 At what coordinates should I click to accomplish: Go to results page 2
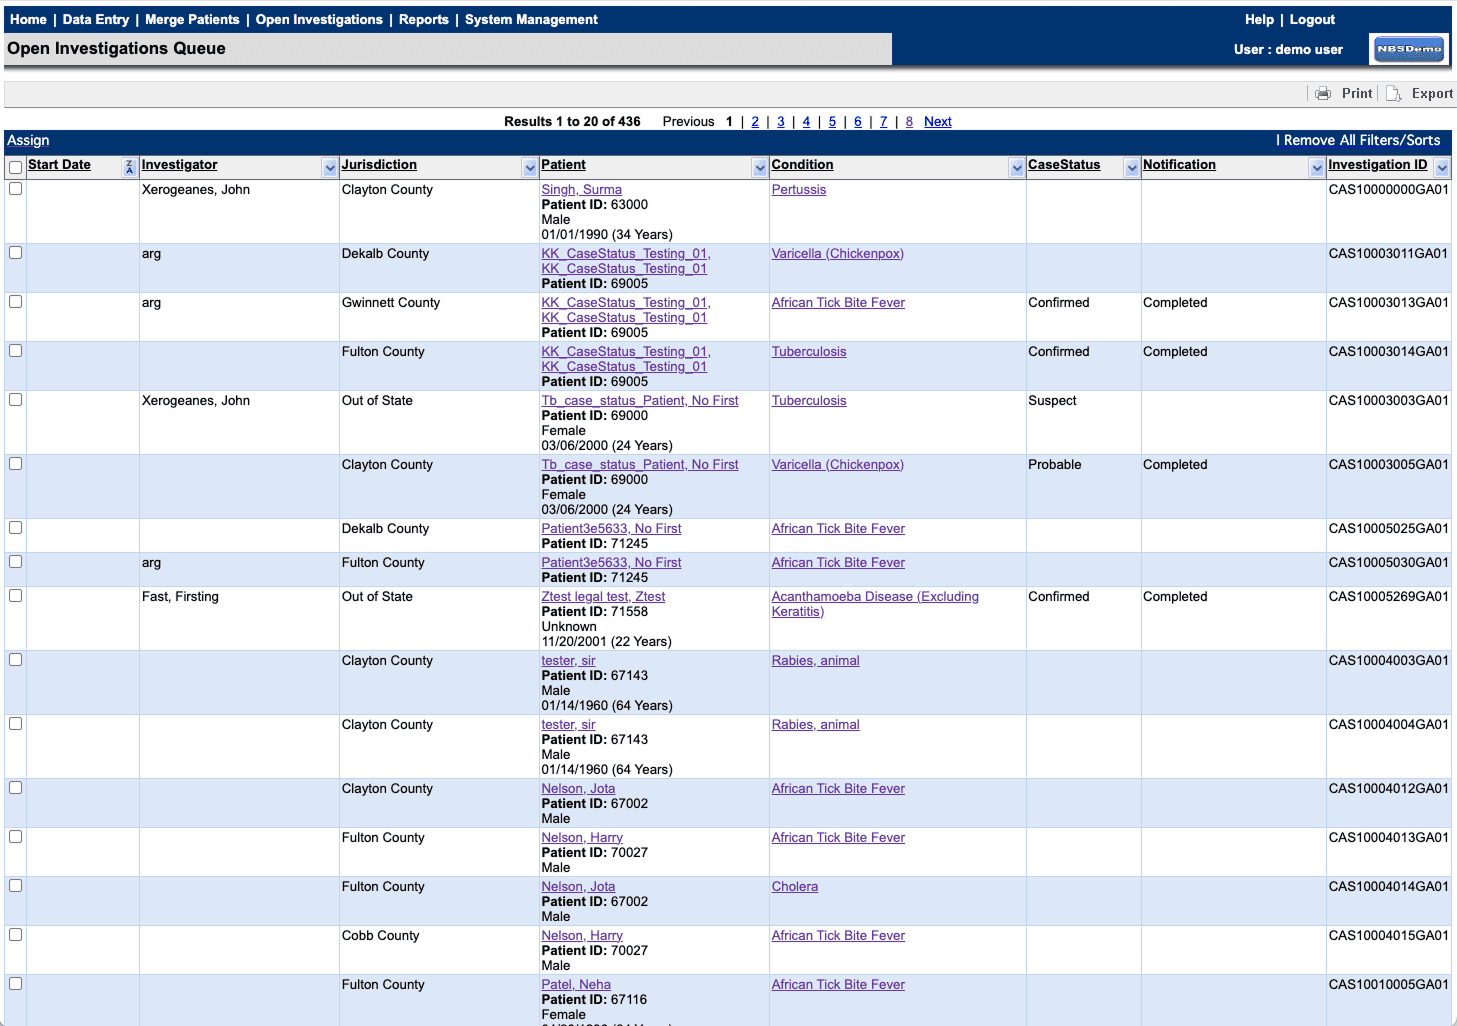[755, 122]
